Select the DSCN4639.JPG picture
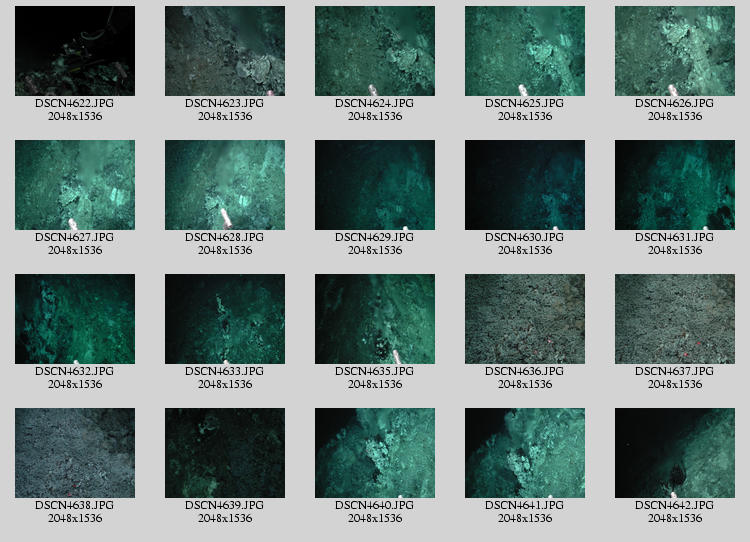The image size is (750, 542). 225,453
